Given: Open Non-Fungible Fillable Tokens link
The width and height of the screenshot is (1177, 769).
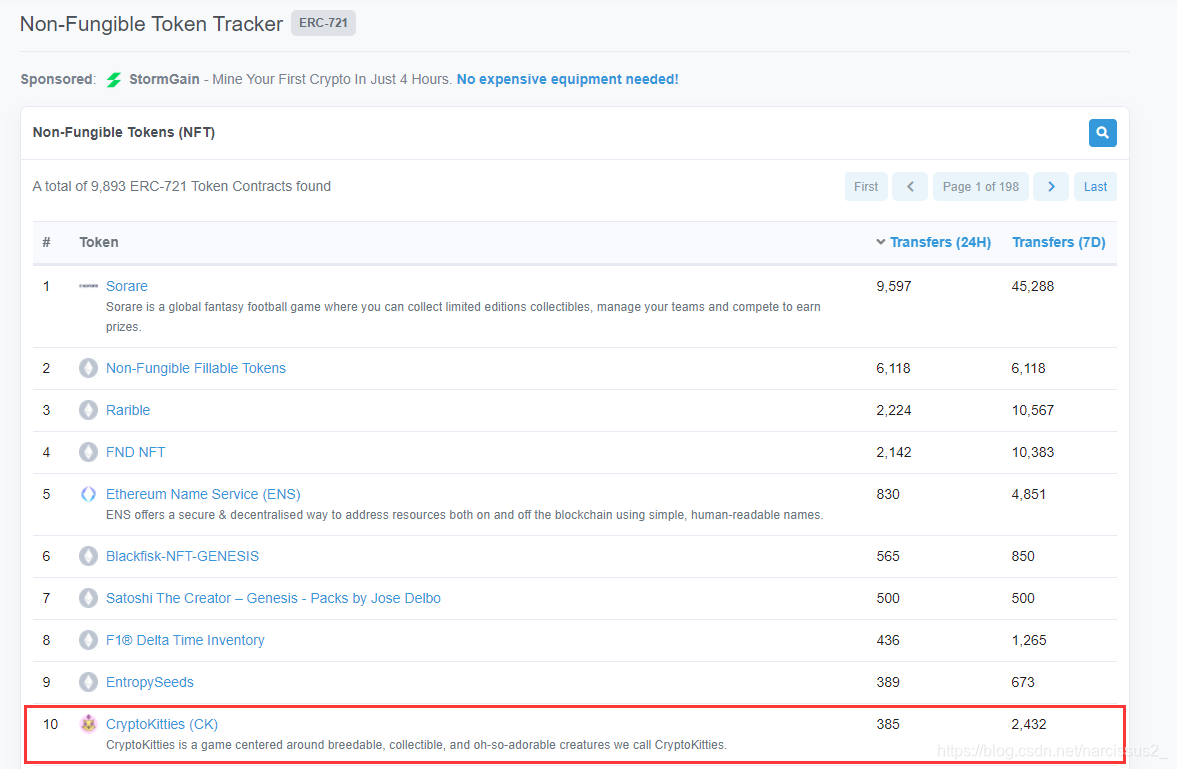Looking at the screenshot, I should (x=195, y=368).
